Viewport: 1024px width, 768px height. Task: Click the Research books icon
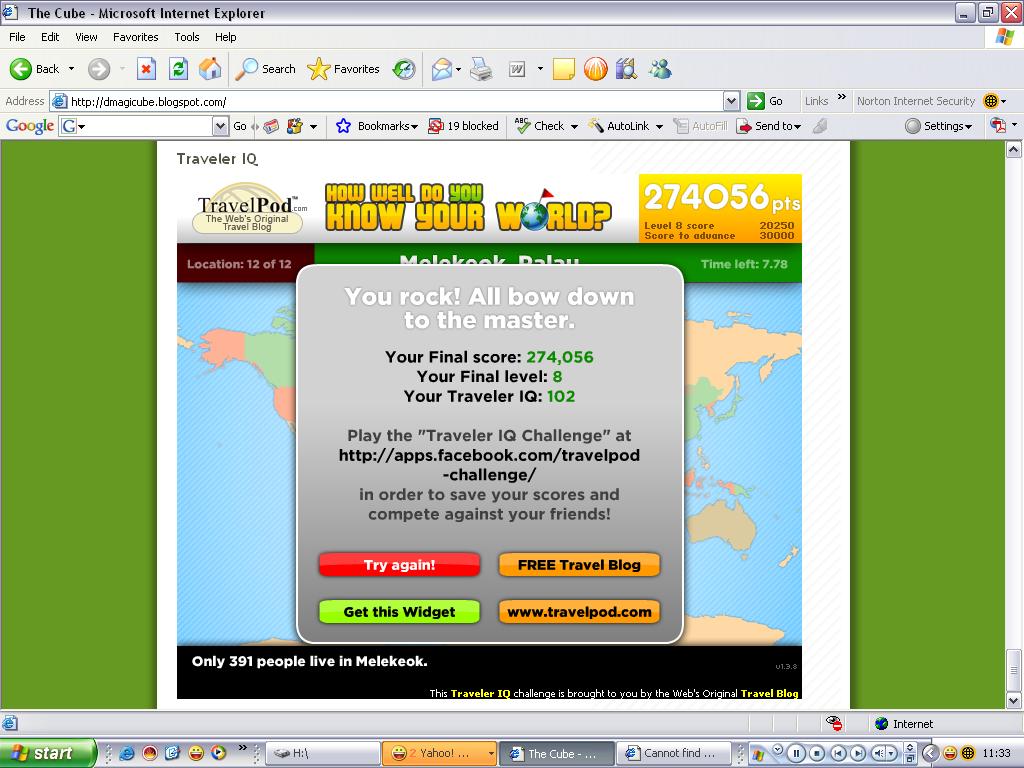(626, 69)
